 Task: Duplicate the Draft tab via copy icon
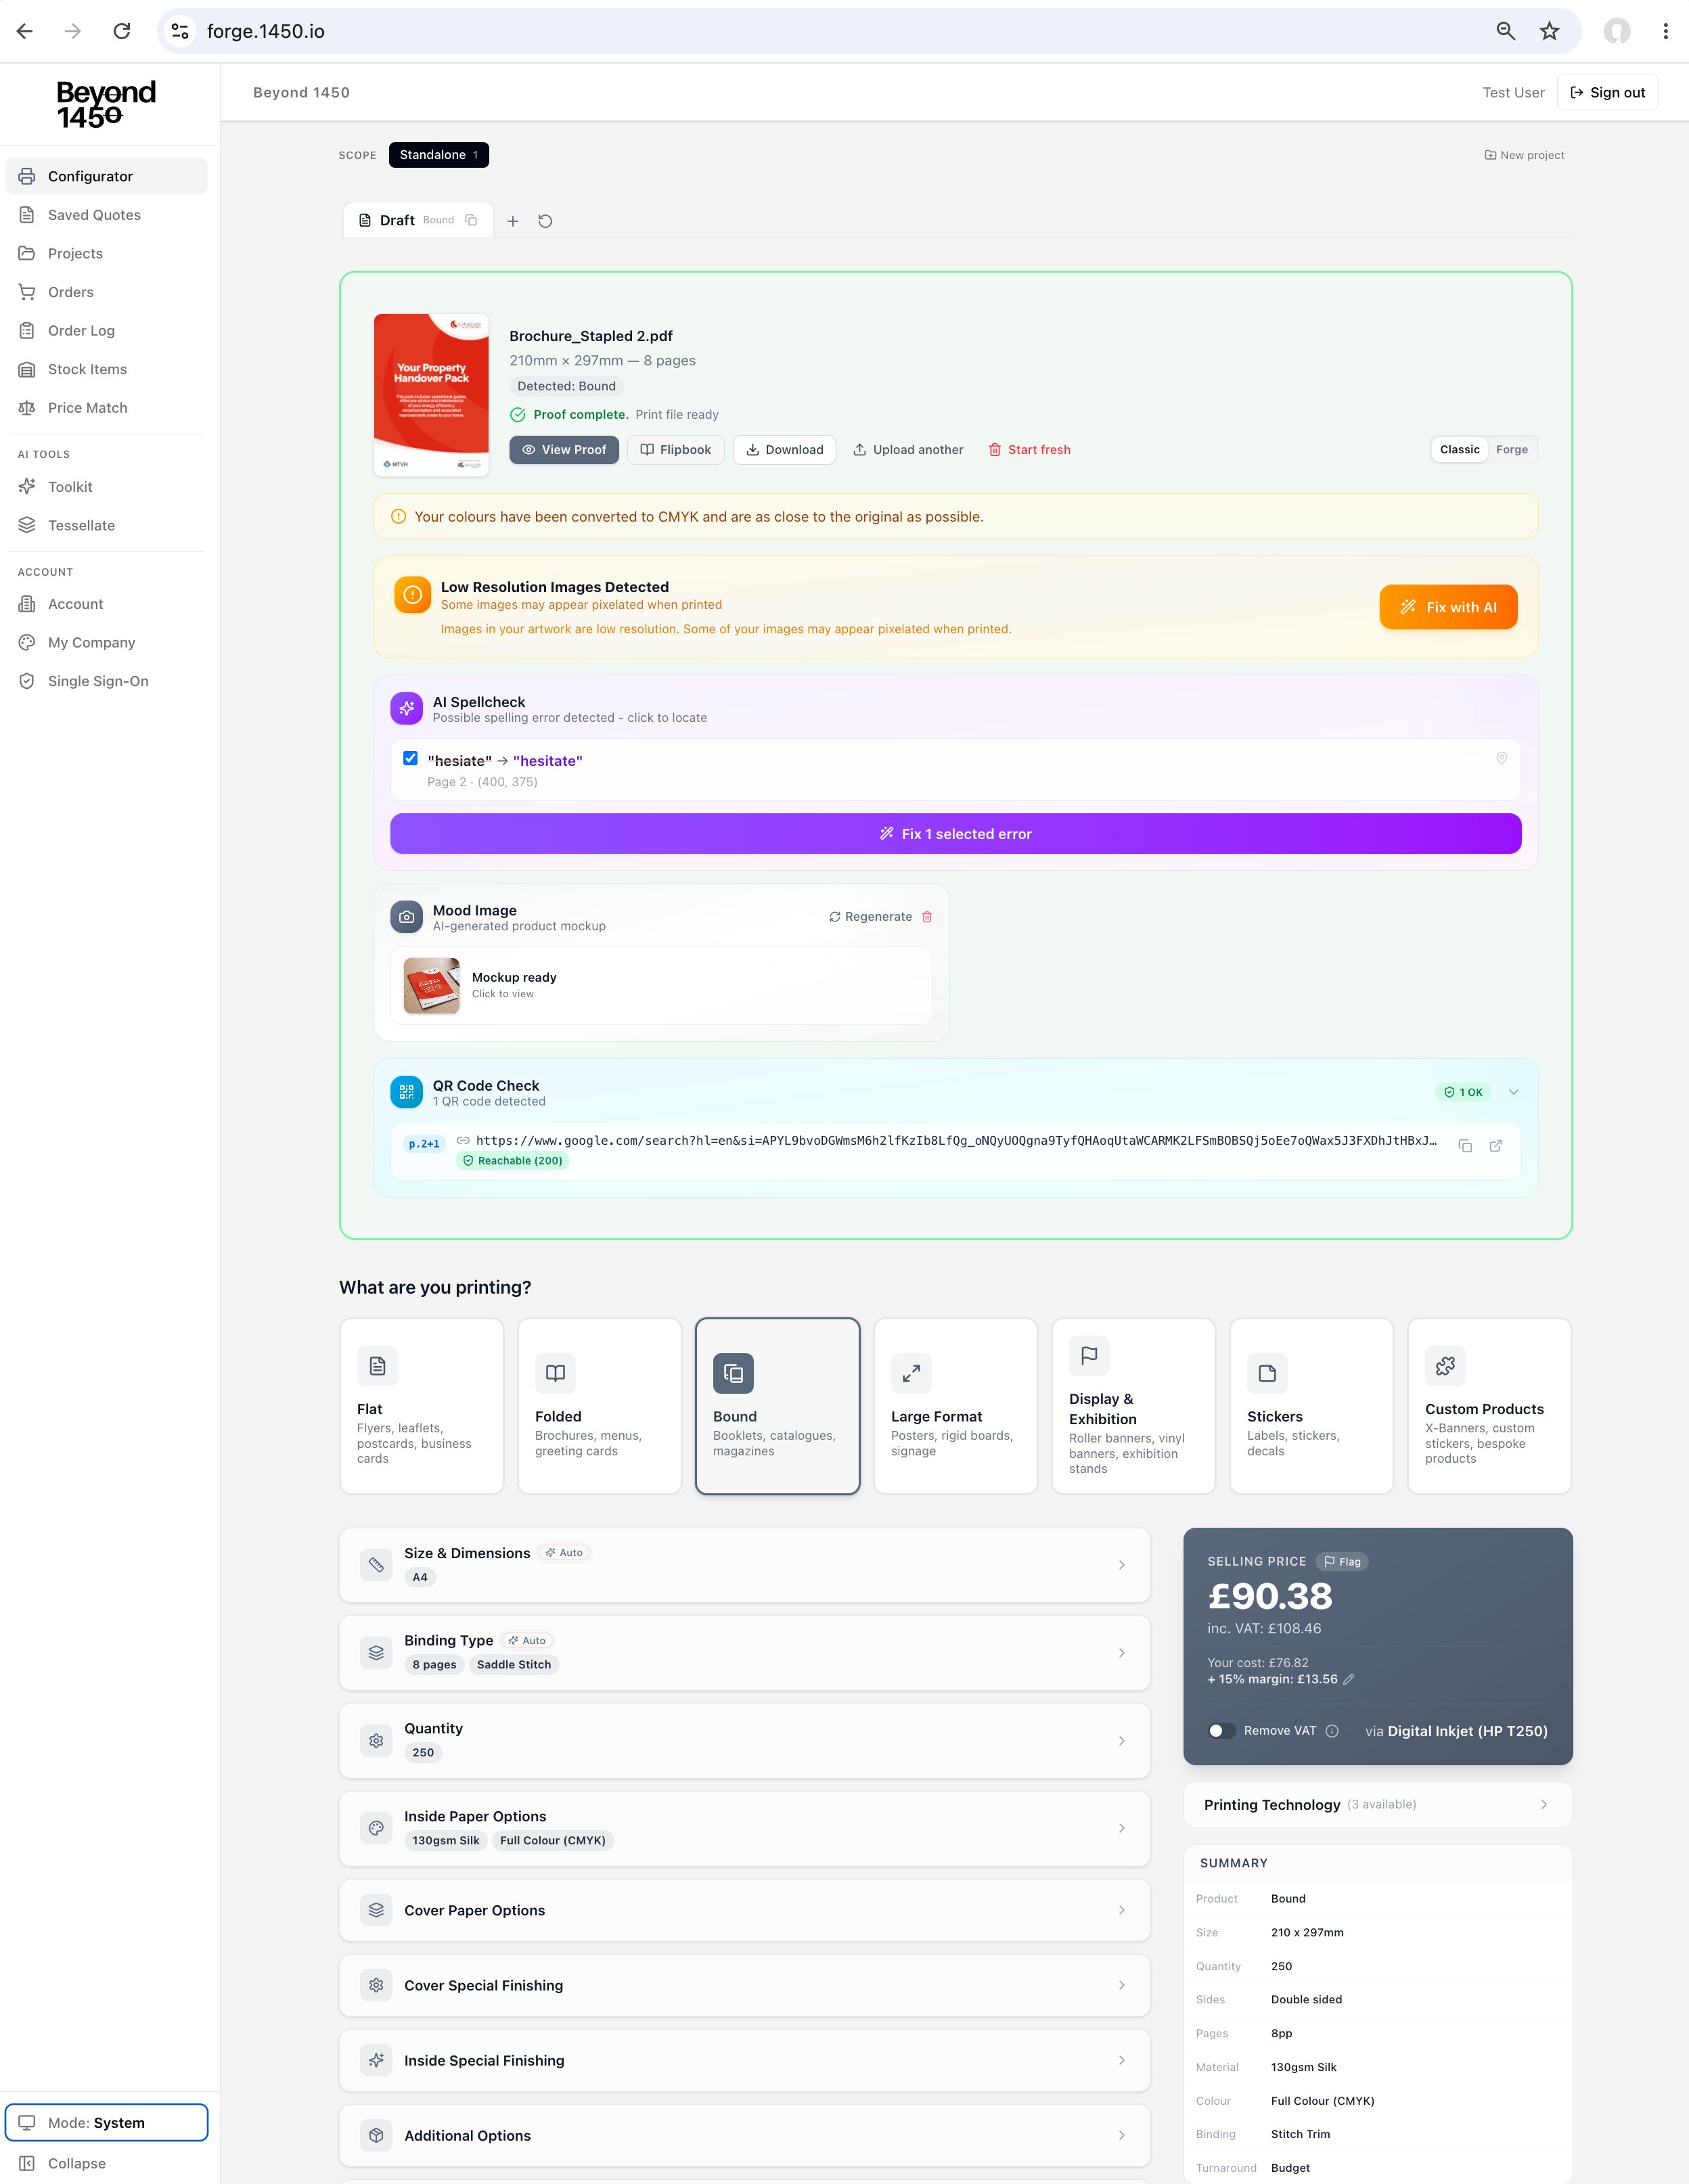tap(471, 220)
